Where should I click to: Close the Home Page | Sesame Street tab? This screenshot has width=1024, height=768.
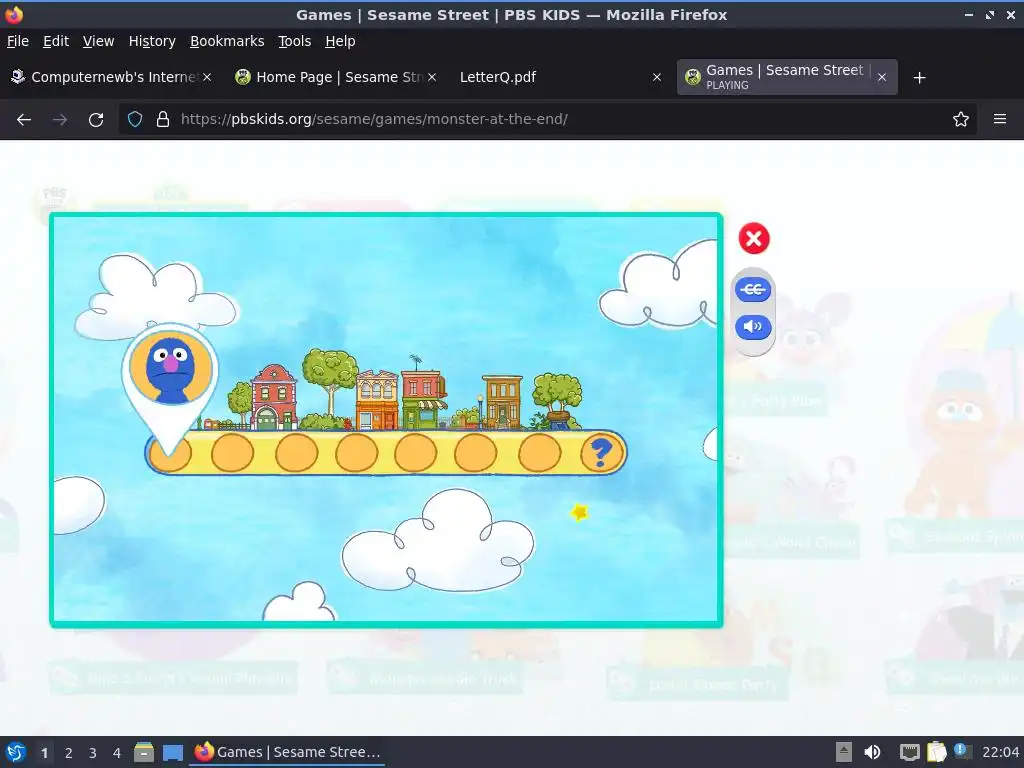tap(432, 77)
